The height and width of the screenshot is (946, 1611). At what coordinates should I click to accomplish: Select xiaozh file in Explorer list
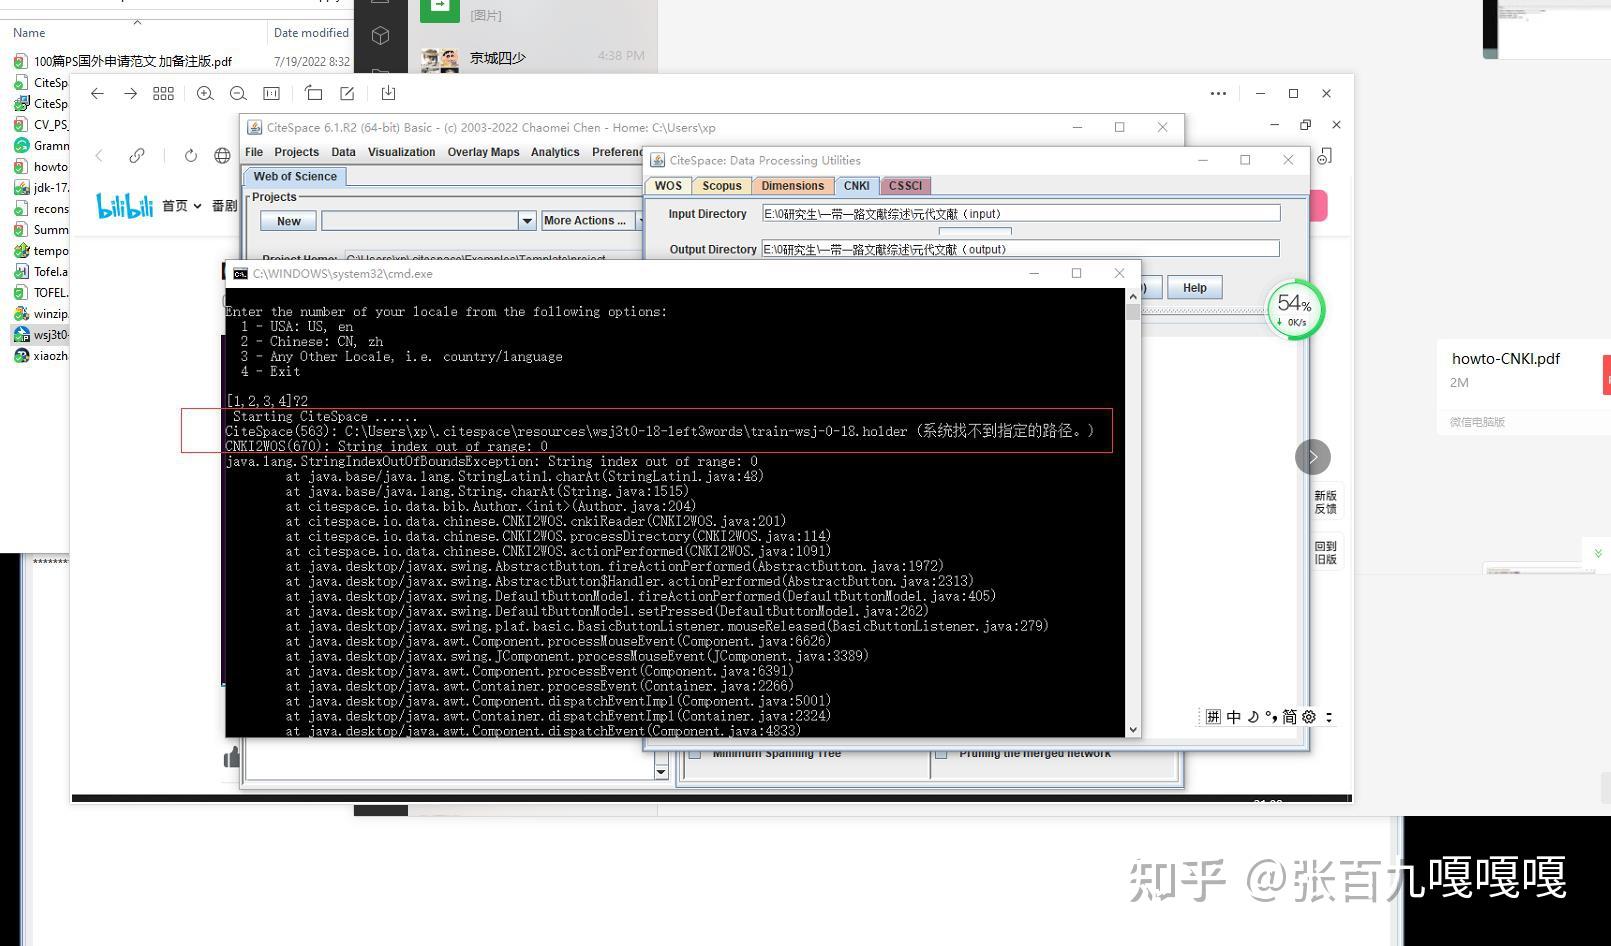click(x=40, y=356)
